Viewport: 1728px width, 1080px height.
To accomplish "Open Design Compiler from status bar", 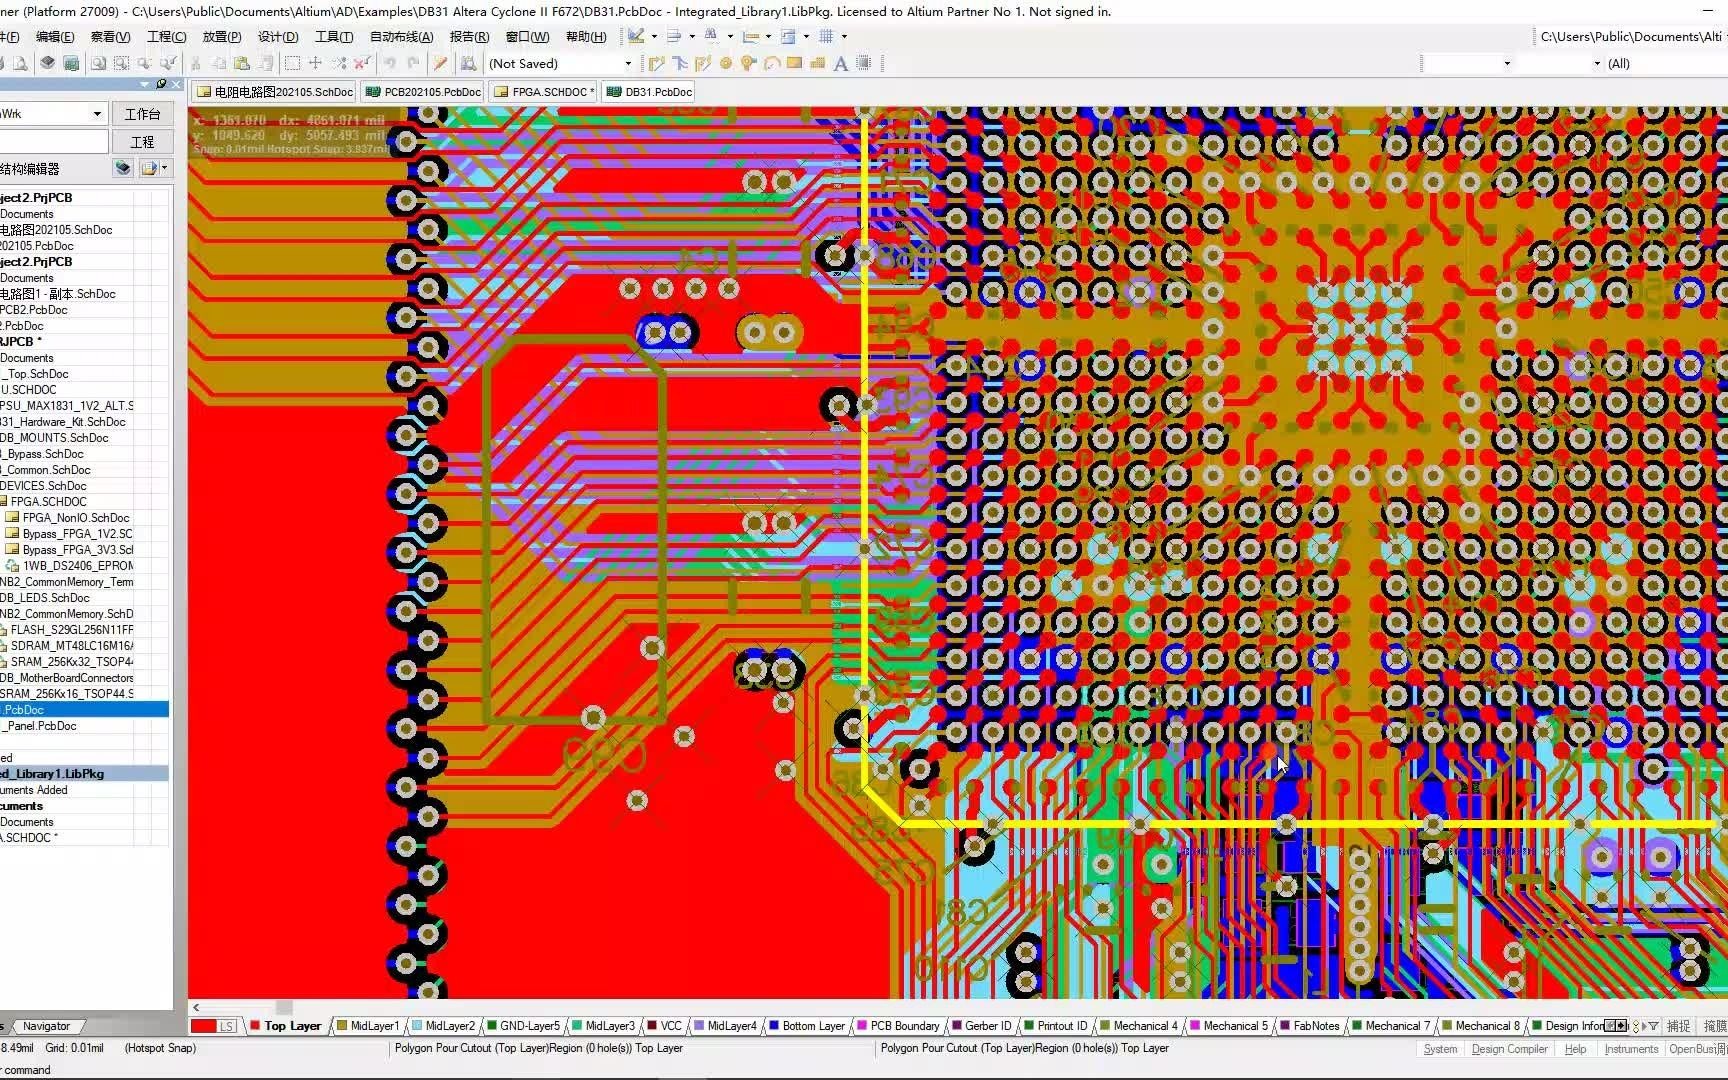I will [1509, 1049].
